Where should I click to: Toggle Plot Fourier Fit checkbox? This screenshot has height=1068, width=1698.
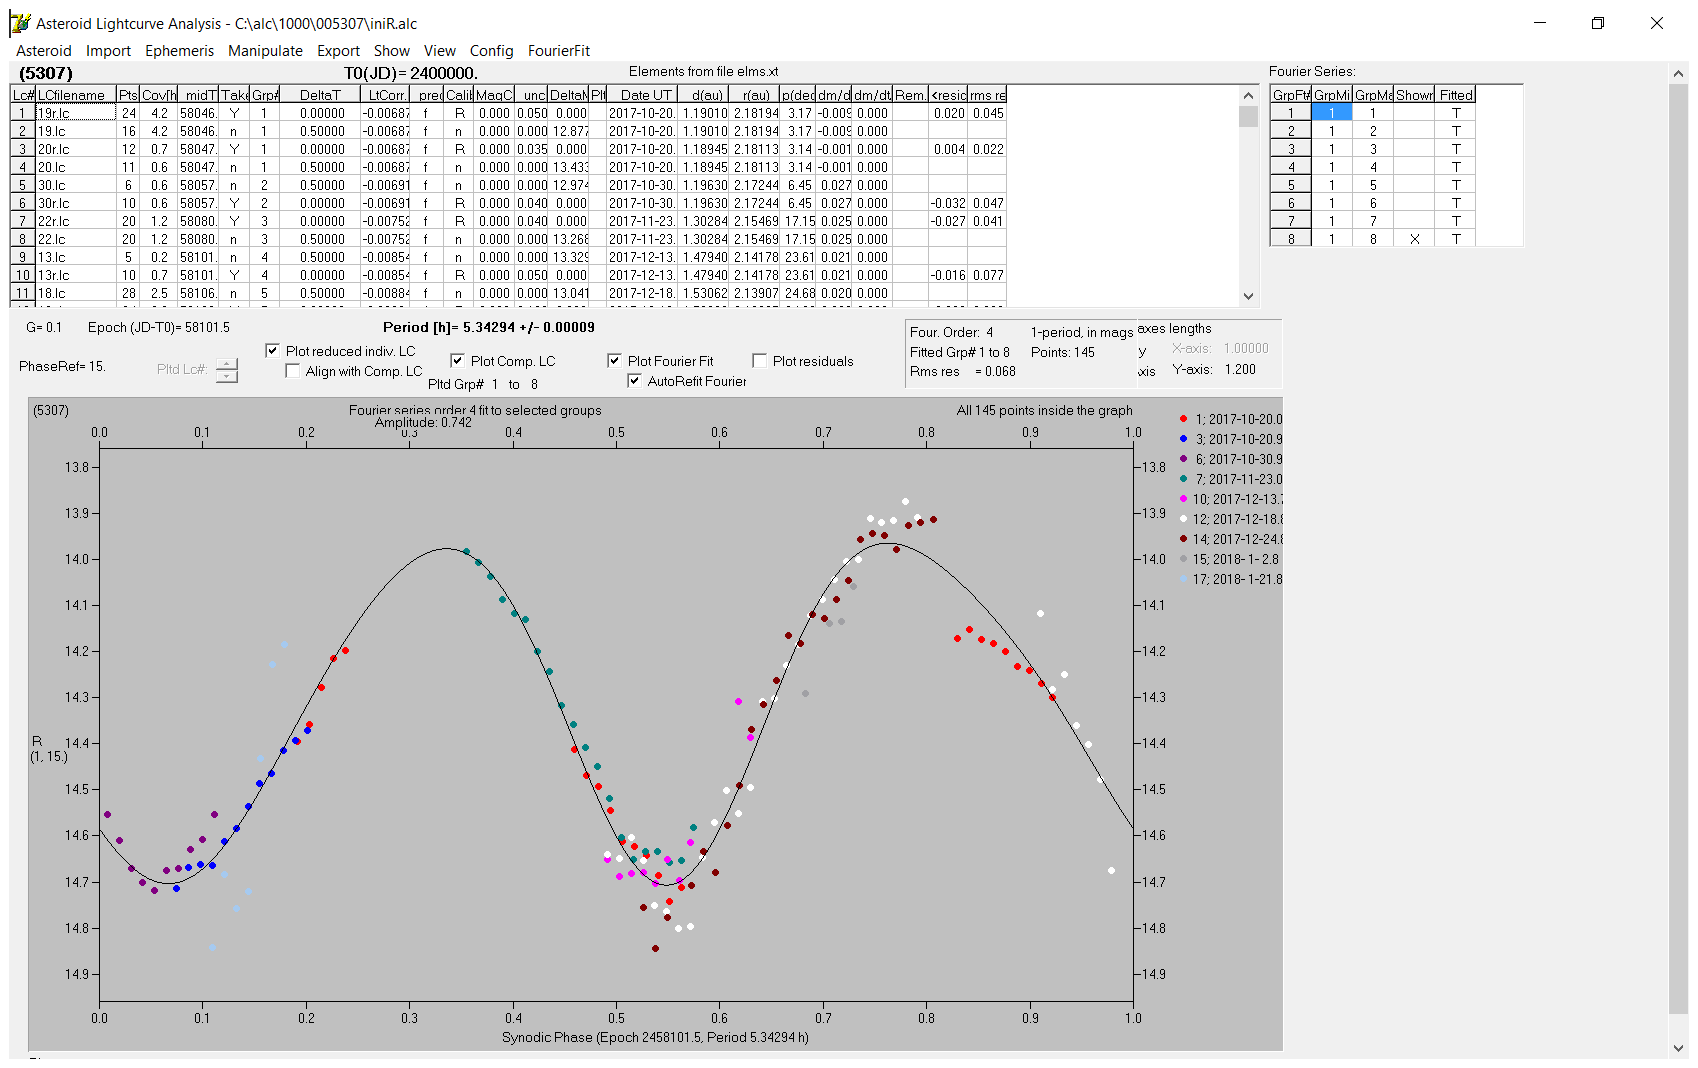point(614,361)
